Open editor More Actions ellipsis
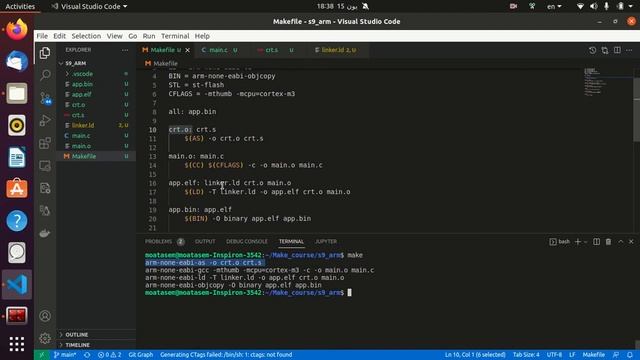 [629, 50]
